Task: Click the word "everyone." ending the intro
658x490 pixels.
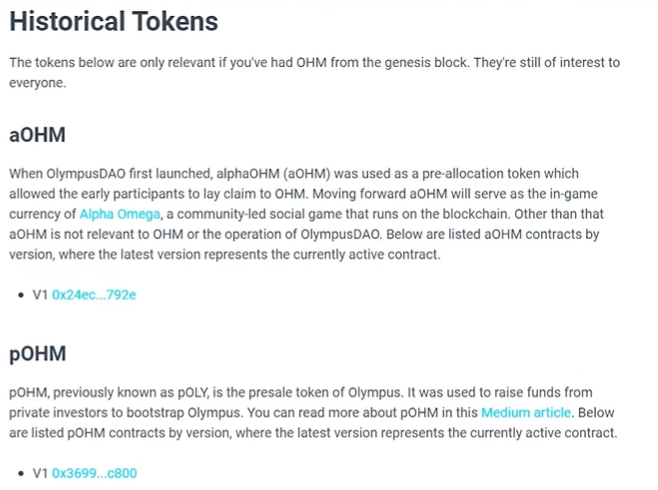Action: click(38, 83)
